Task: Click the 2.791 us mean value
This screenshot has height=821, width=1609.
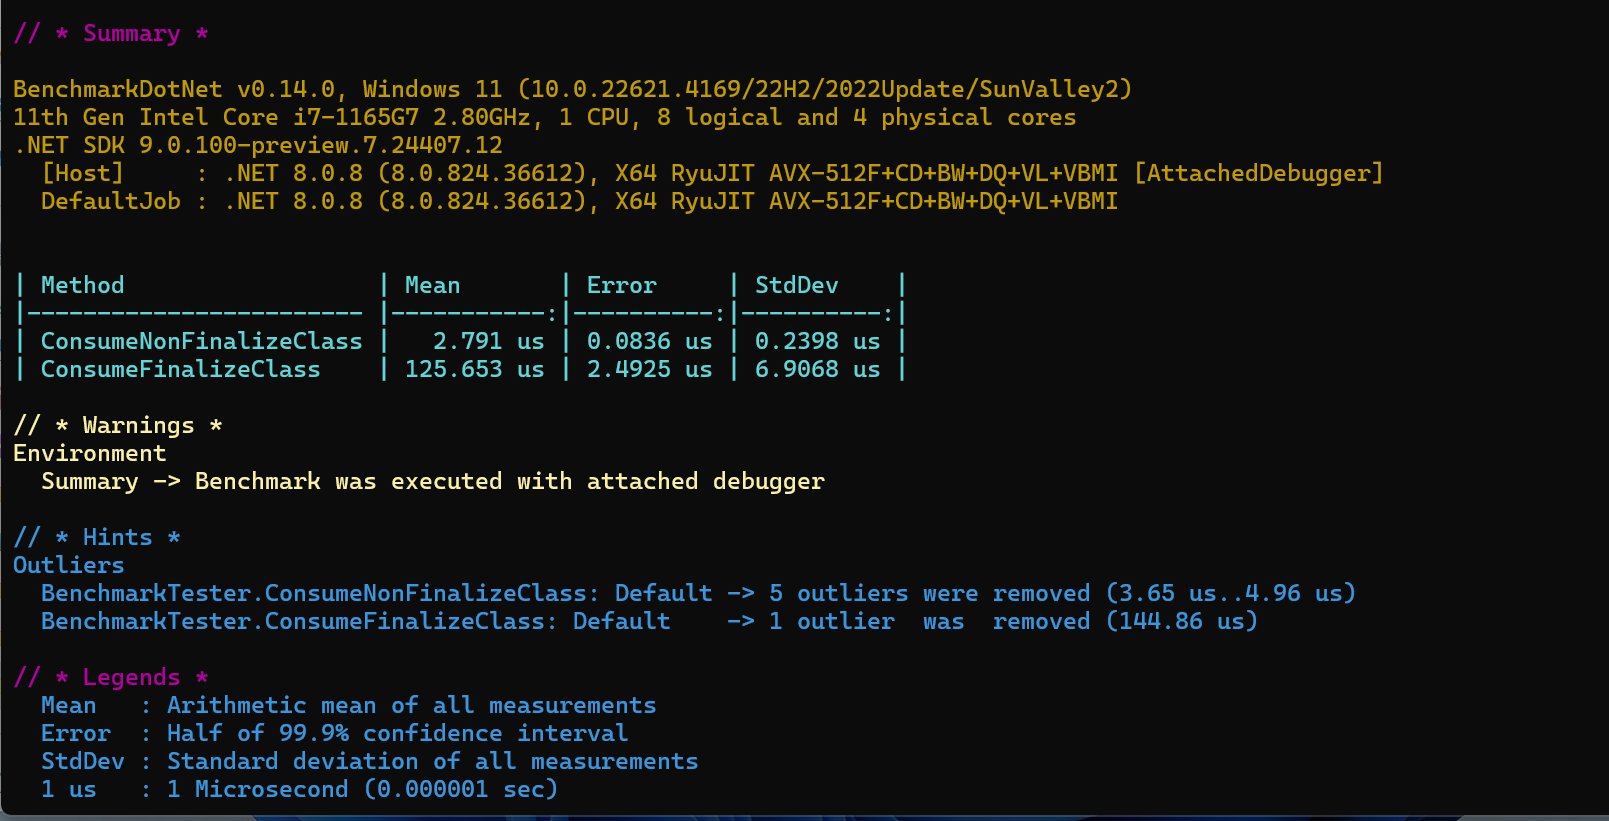Action: tap(488, 342)
